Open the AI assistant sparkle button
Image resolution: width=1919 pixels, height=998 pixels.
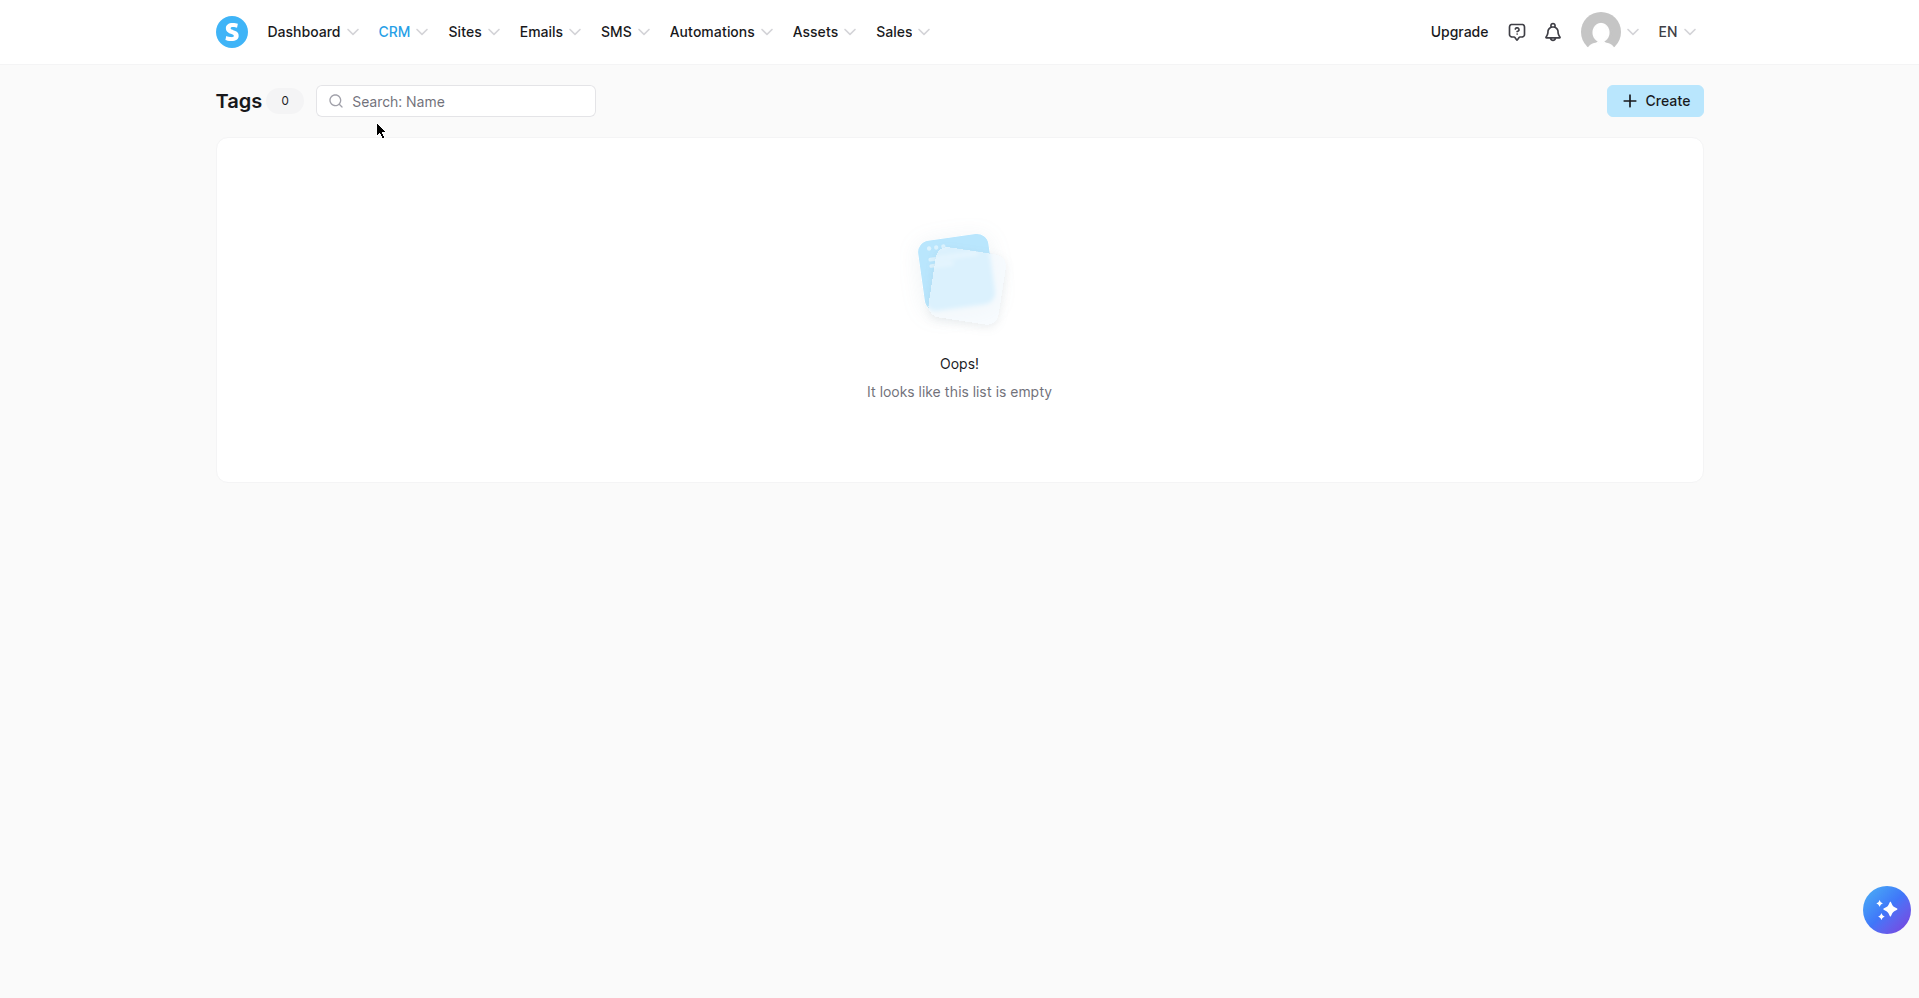pyautogui.click(x=1887, y=910)
